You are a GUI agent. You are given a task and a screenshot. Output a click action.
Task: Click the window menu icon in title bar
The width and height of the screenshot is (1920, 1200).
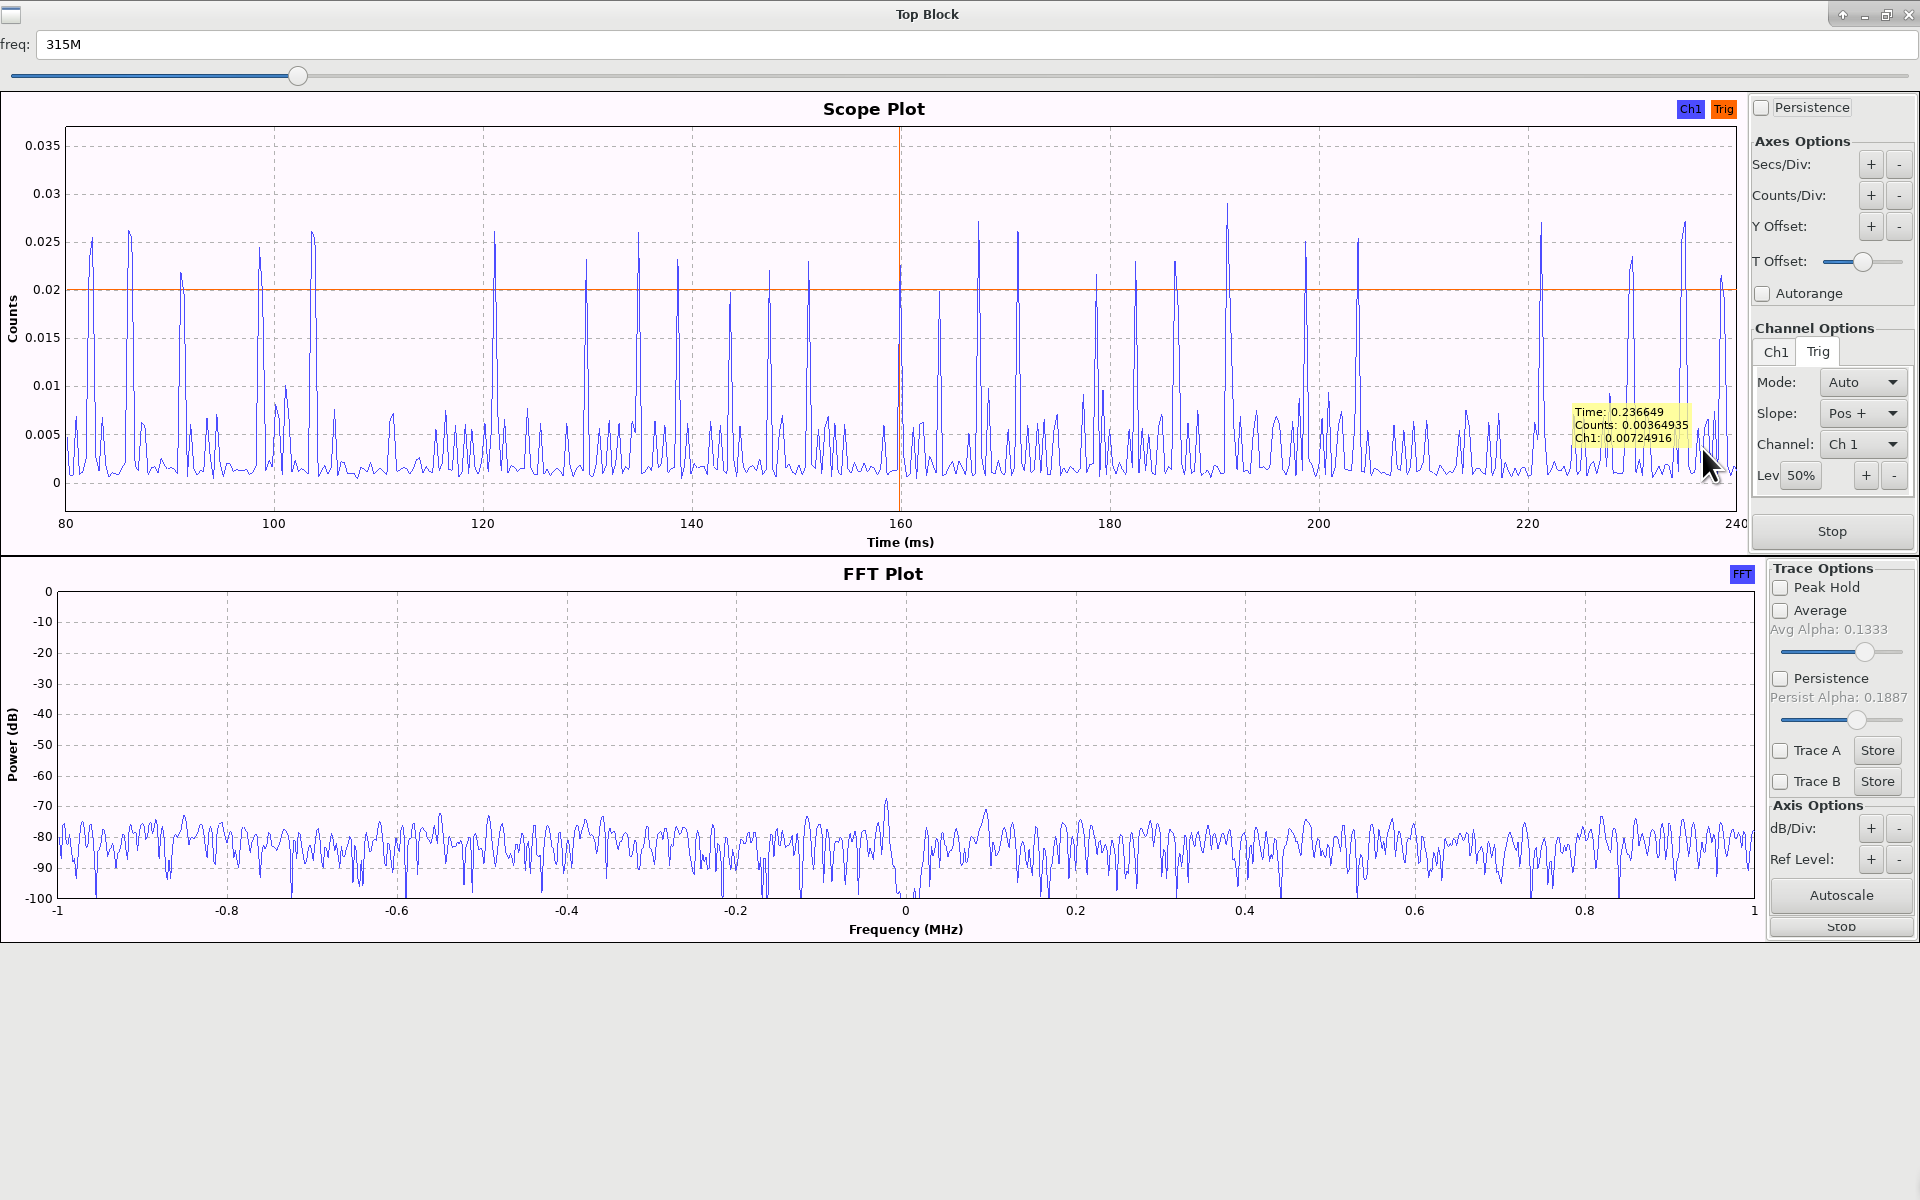10,14
